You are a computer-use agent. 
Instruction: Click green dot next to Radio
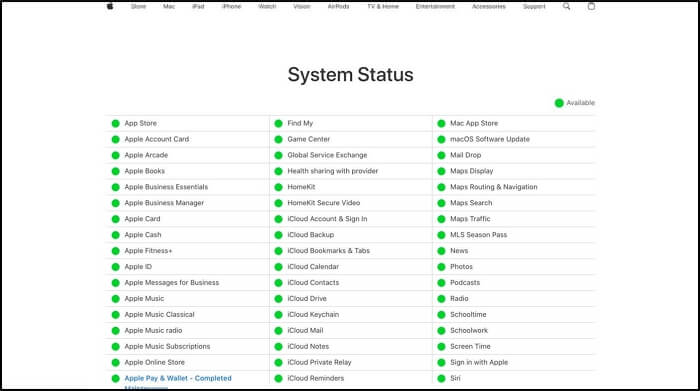pyautogui.click(x=442, y=299)
